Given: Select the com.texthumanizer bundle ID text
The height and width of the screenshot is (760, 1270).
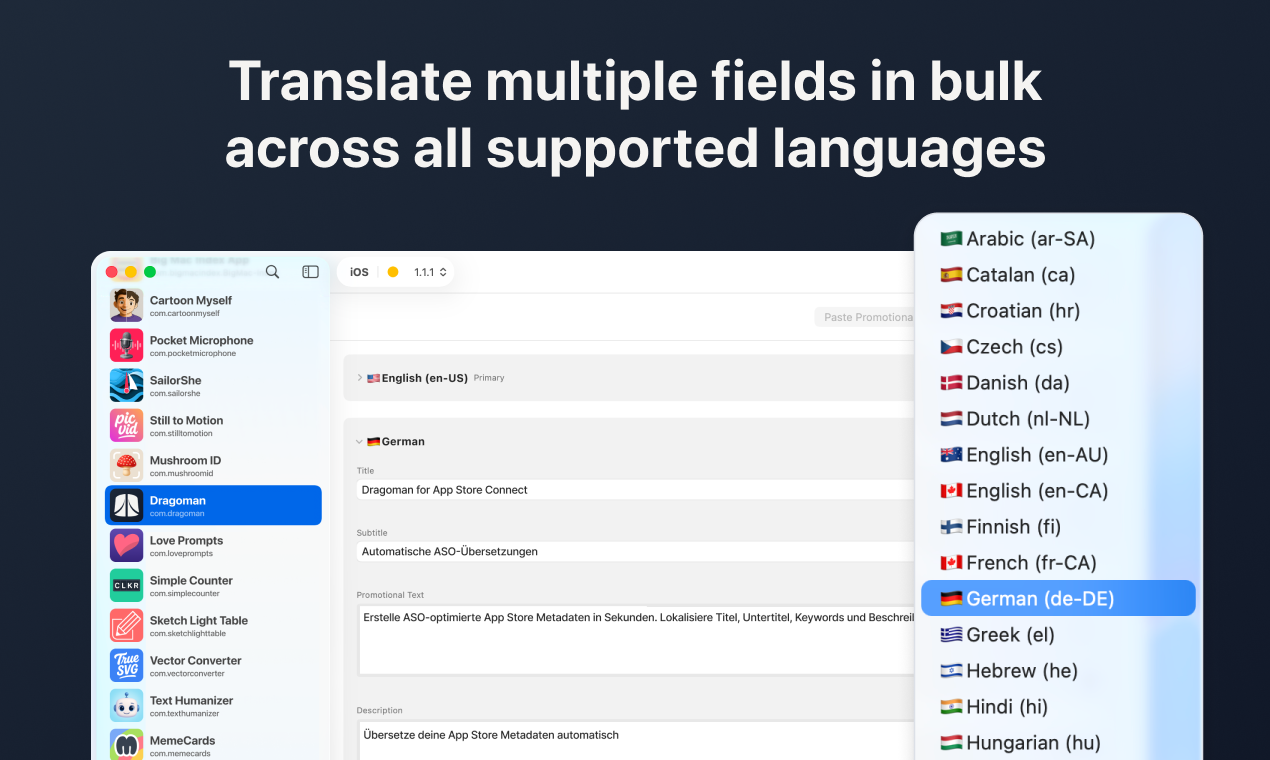Looking at the screenshot, I should tap(184, 713).
